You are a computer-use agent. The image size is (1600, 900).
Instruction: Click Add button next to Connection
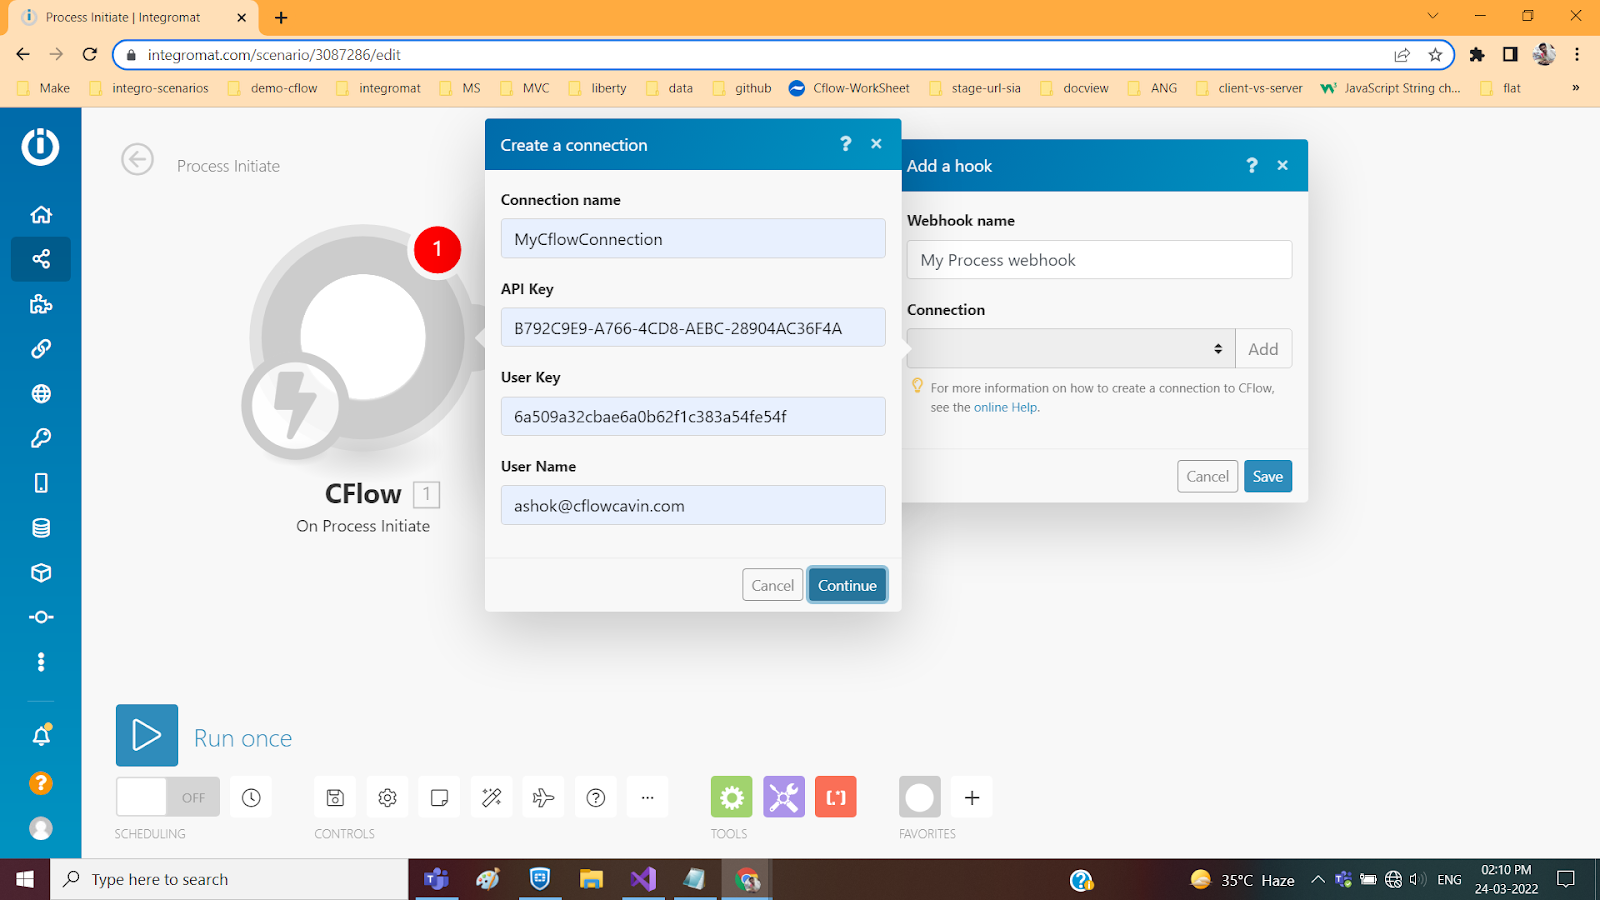point(1263,348)
